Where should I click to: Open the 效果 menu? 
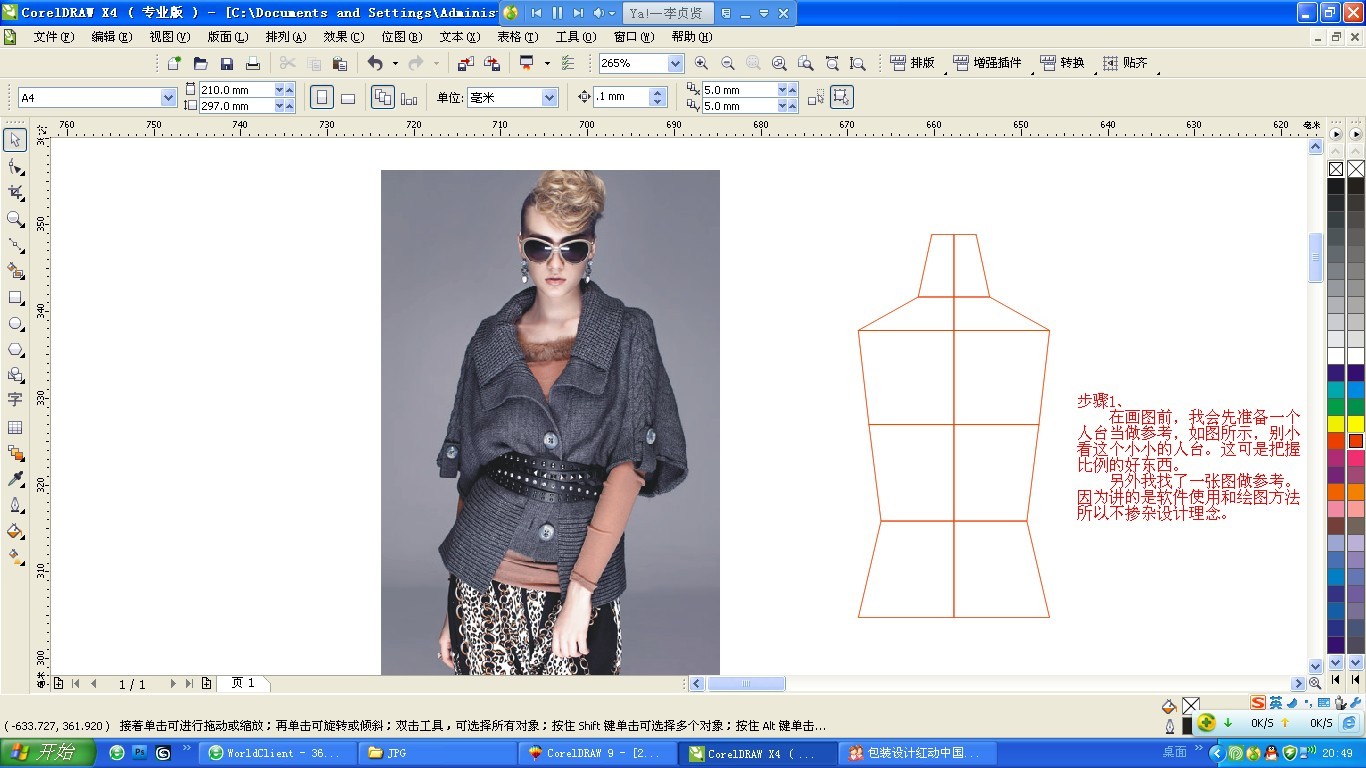(x=343, y=37)
